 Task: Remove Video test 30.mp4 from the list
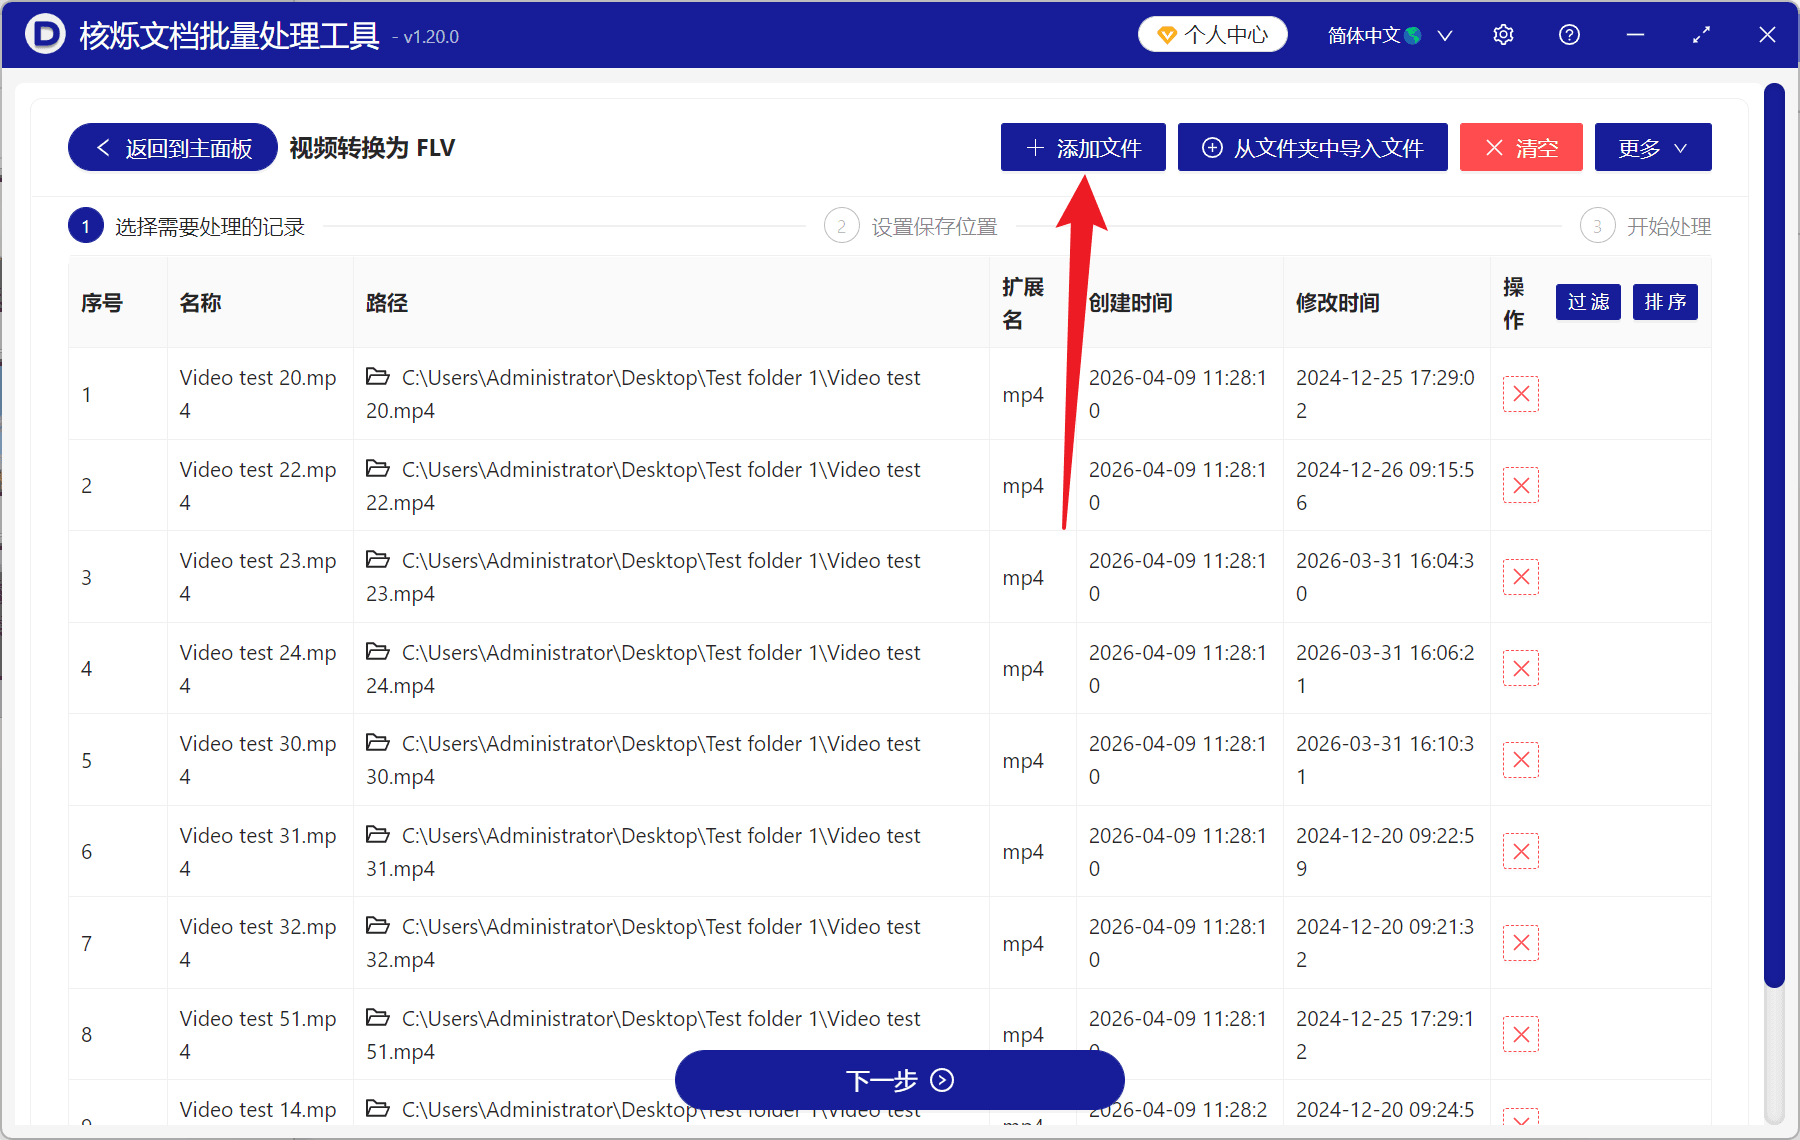[x=1520, y=760]
